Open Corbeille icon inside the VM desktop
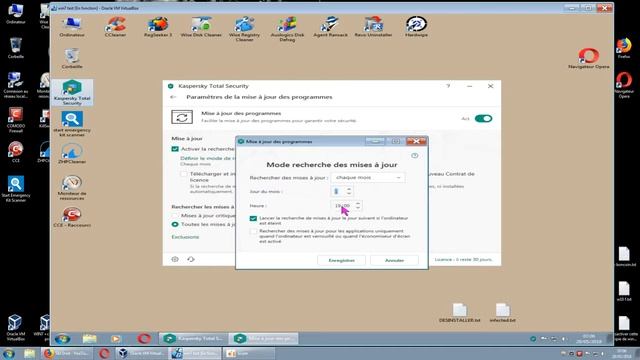This screenshot has width=640, height=360. pyautogui.click(x=72, y=58)
